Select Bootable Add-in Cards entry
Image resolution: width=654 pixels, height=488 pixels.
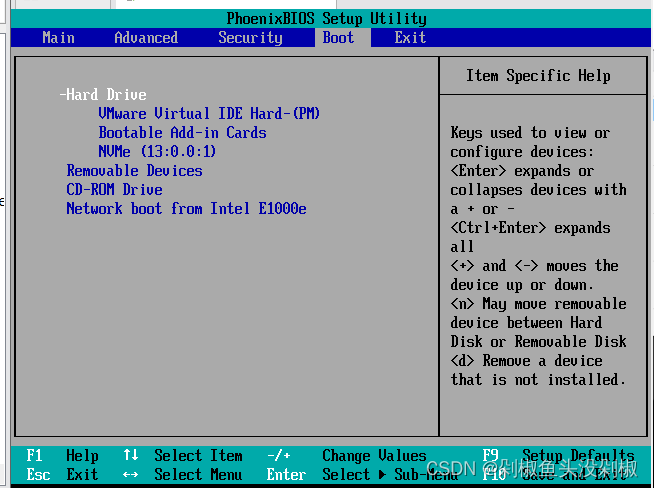point(182,133)
